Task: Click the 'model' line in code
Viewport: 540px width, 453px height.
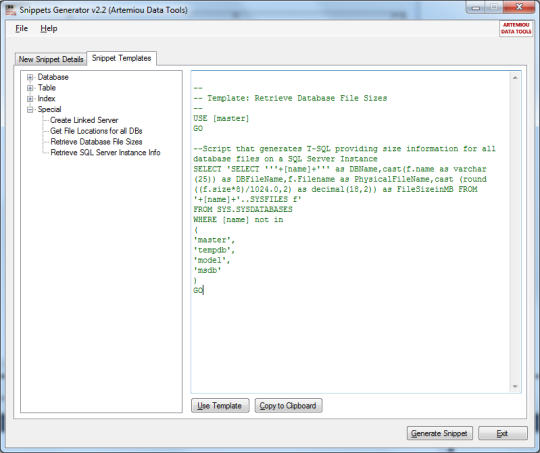Action: coord(211,260)
